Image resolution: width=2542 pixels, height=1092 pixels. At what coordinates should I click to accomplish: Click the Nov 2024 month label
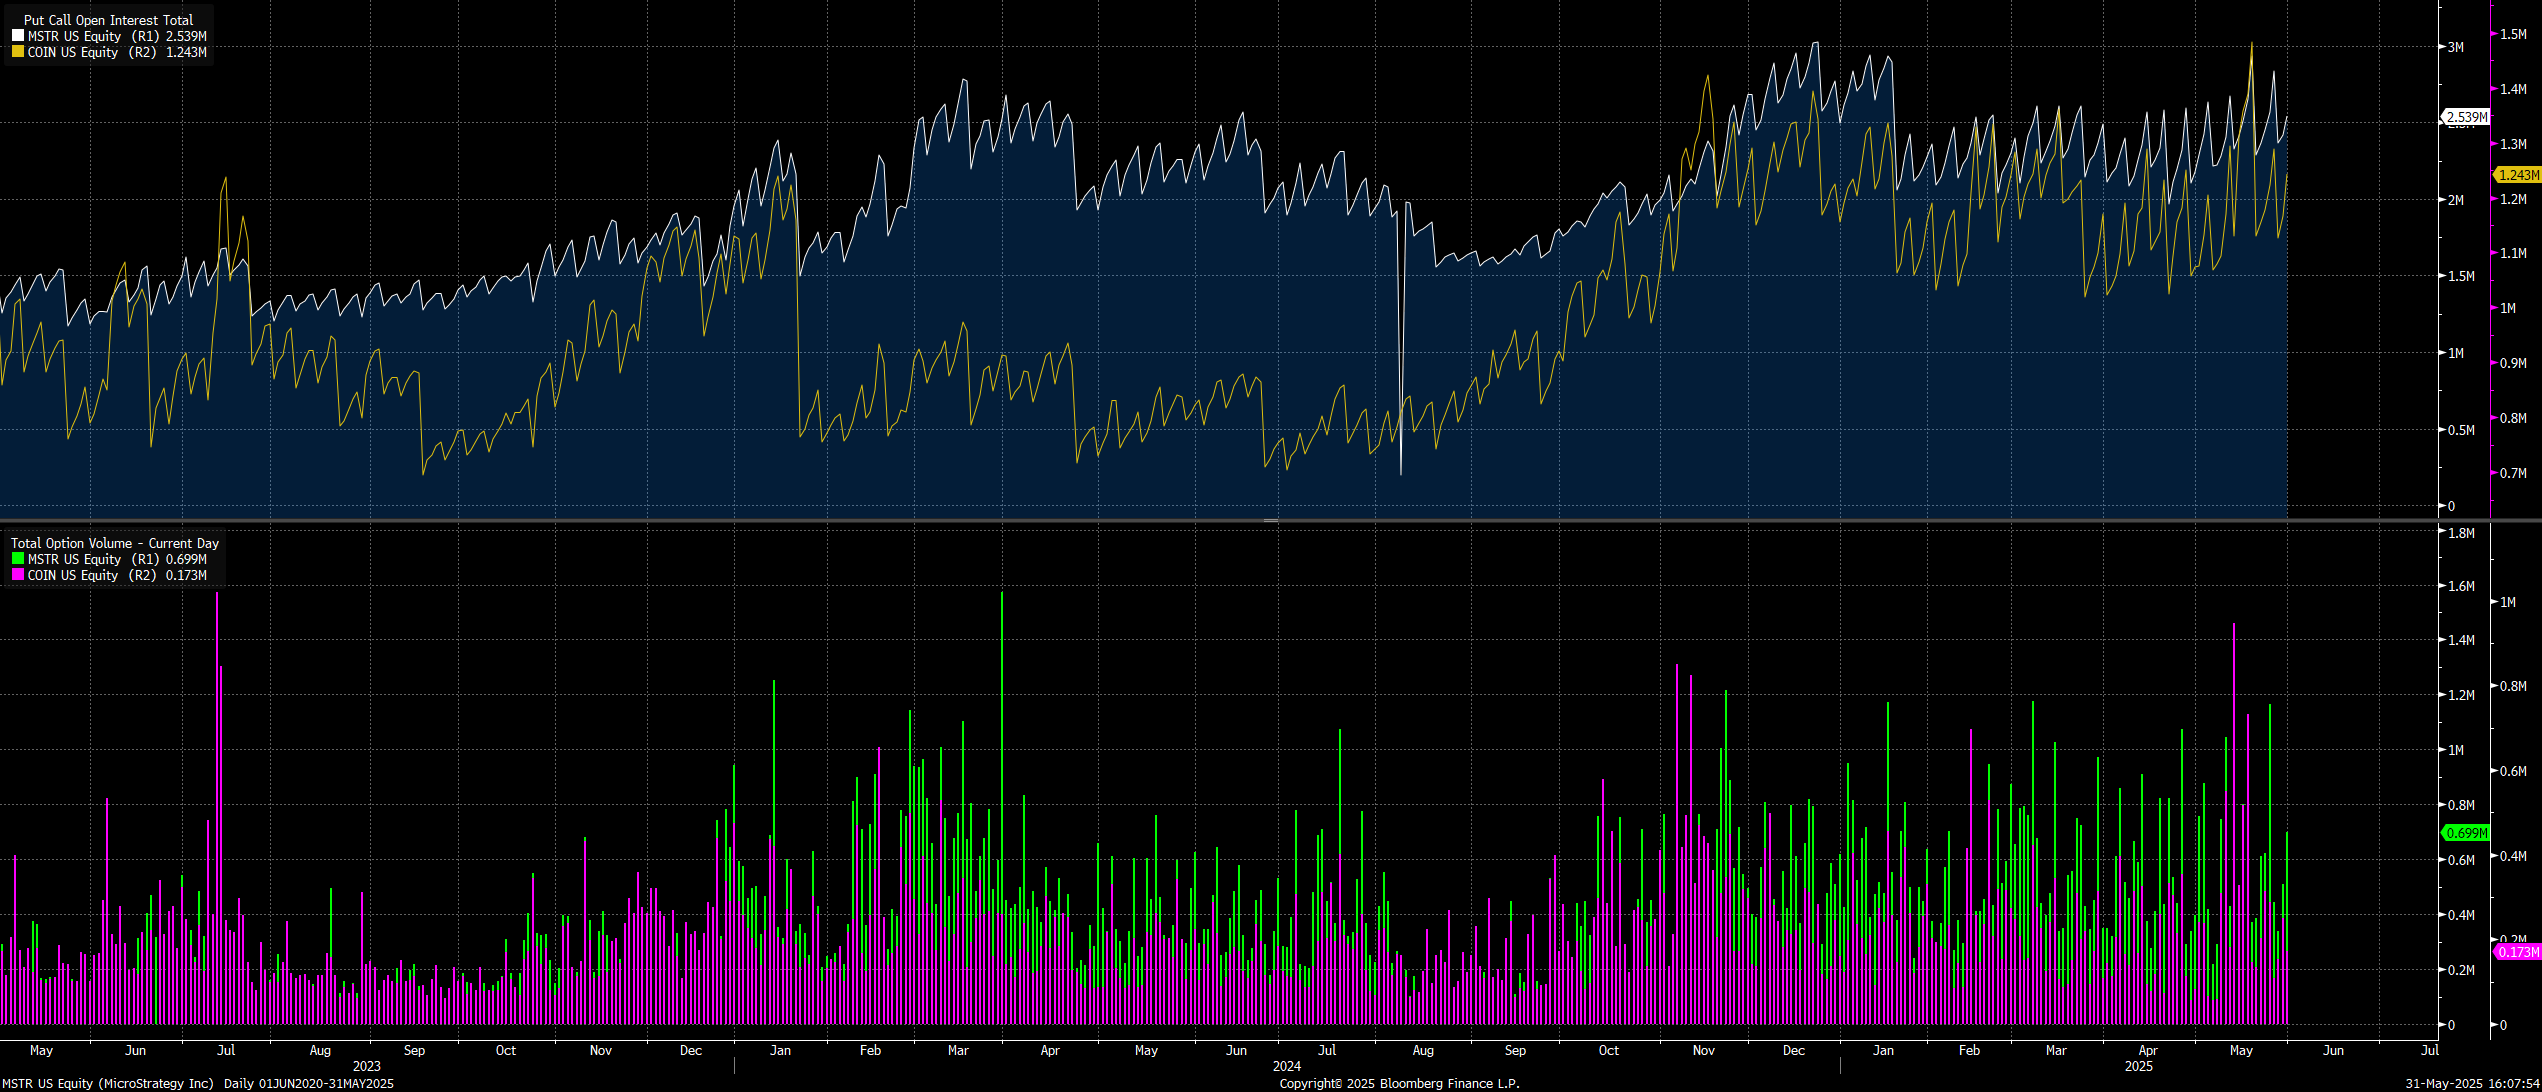point(1704,1050)
